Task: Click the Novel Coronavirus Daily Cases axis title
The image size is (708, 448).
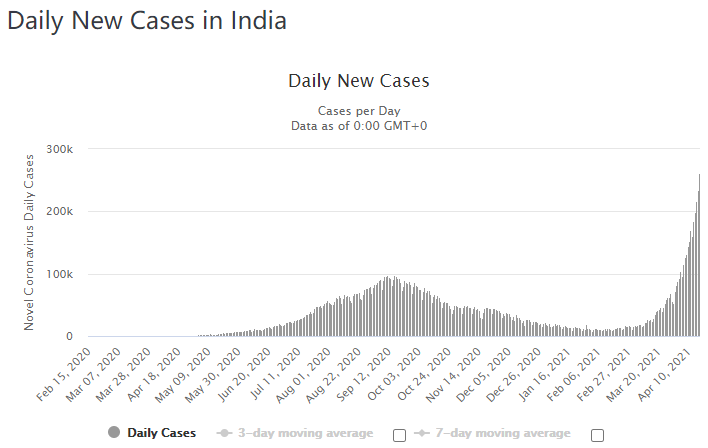Action: (x=30, y=241)
